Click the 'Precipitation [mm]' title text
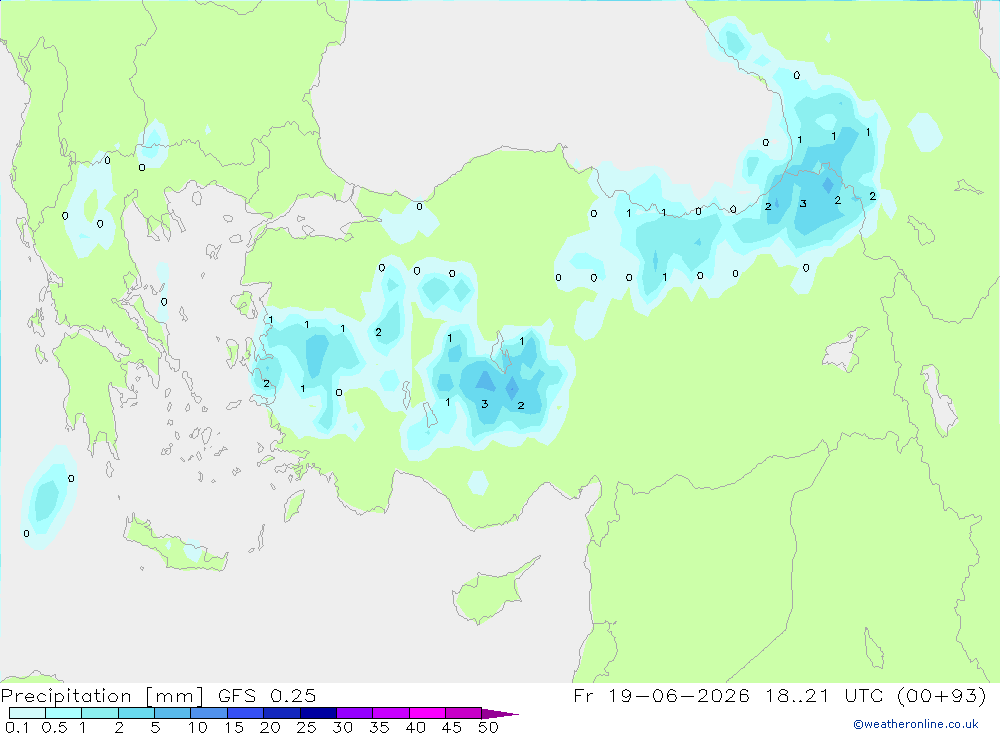1000x733 pixels. tap(102, 696)
